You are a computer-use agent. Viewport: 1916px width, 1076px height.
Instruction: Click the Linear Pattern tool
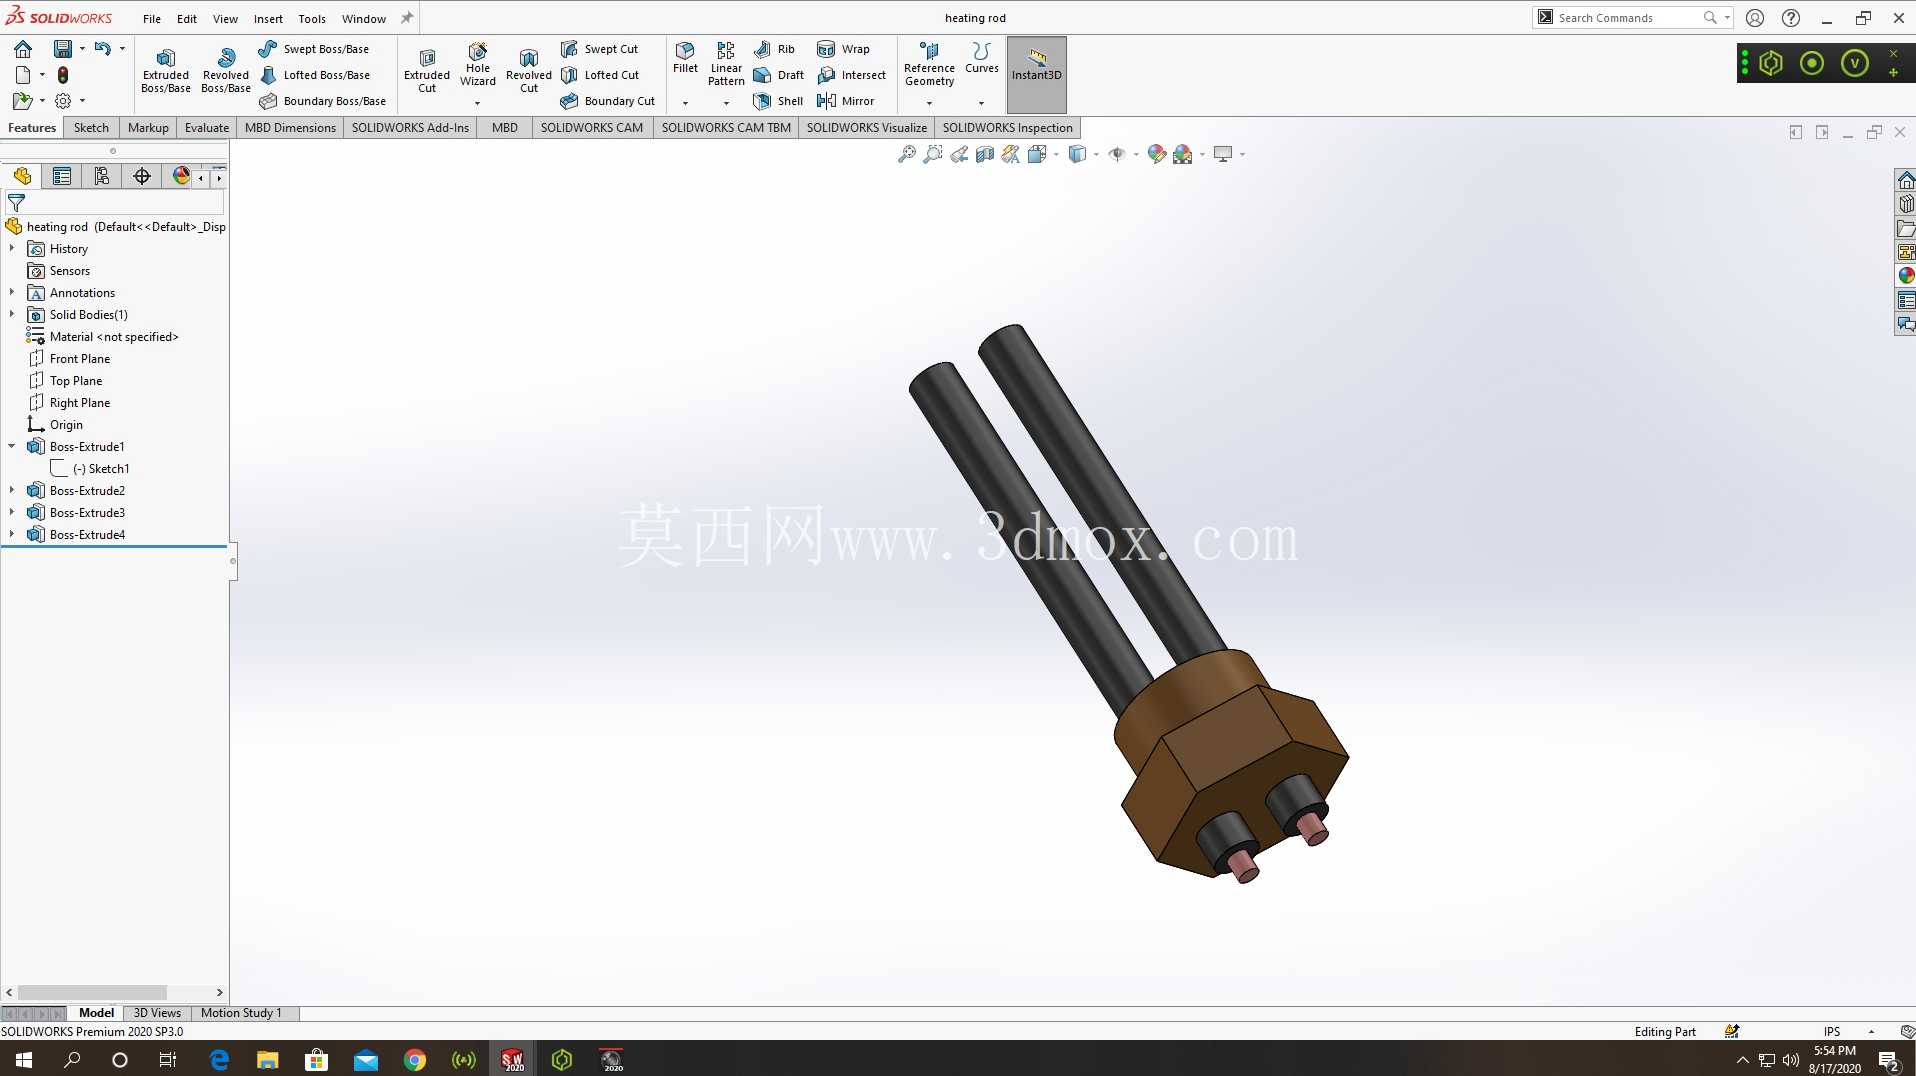pos(726,64)
